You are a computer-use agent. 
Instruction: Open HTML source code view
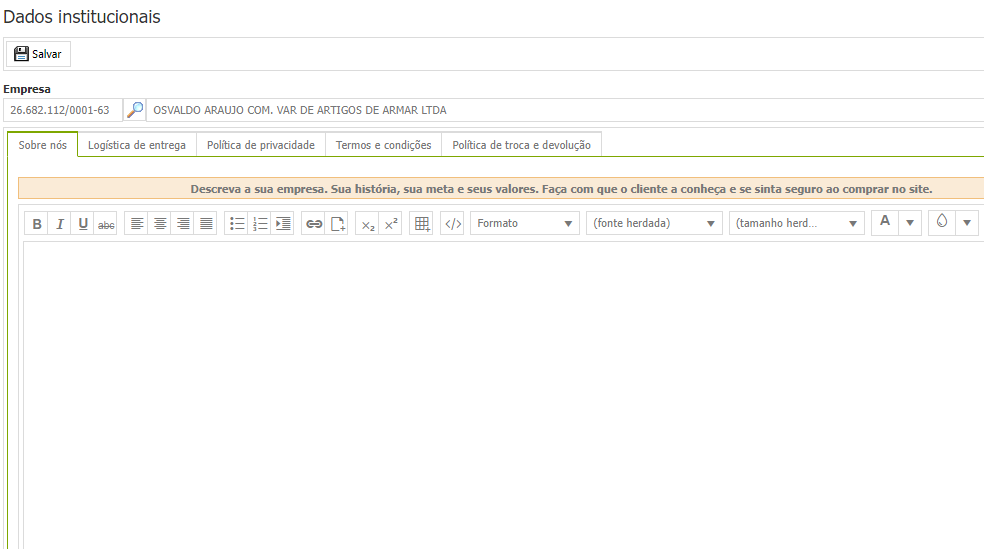452,224
